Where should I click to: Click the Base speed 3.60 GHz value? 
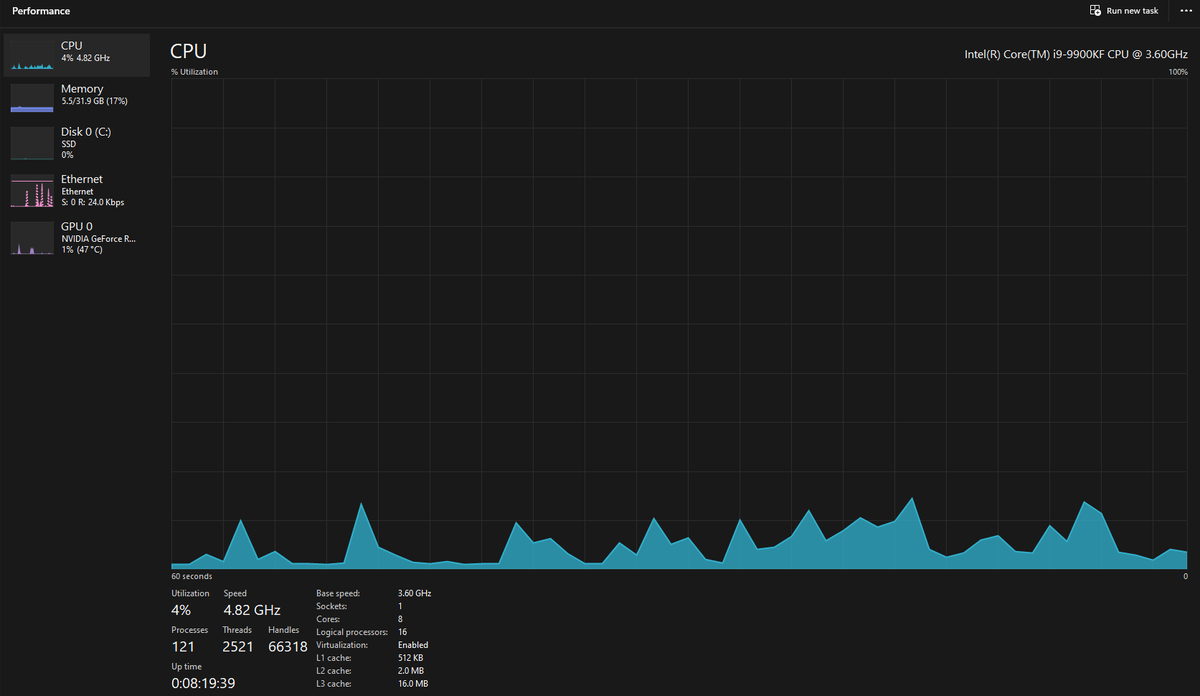point(414,593)
